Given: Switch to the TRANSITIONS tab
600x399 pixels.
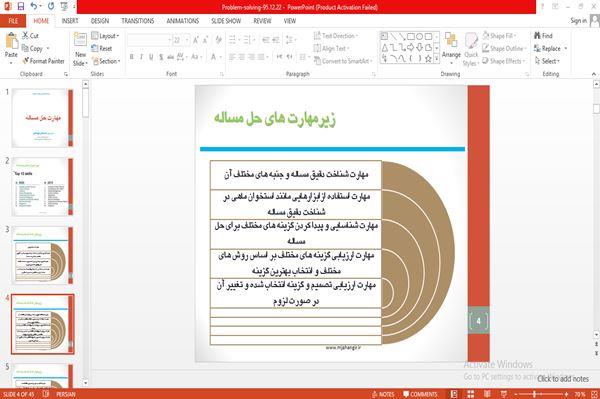Looking at the screenshot, I should (138, 21).
